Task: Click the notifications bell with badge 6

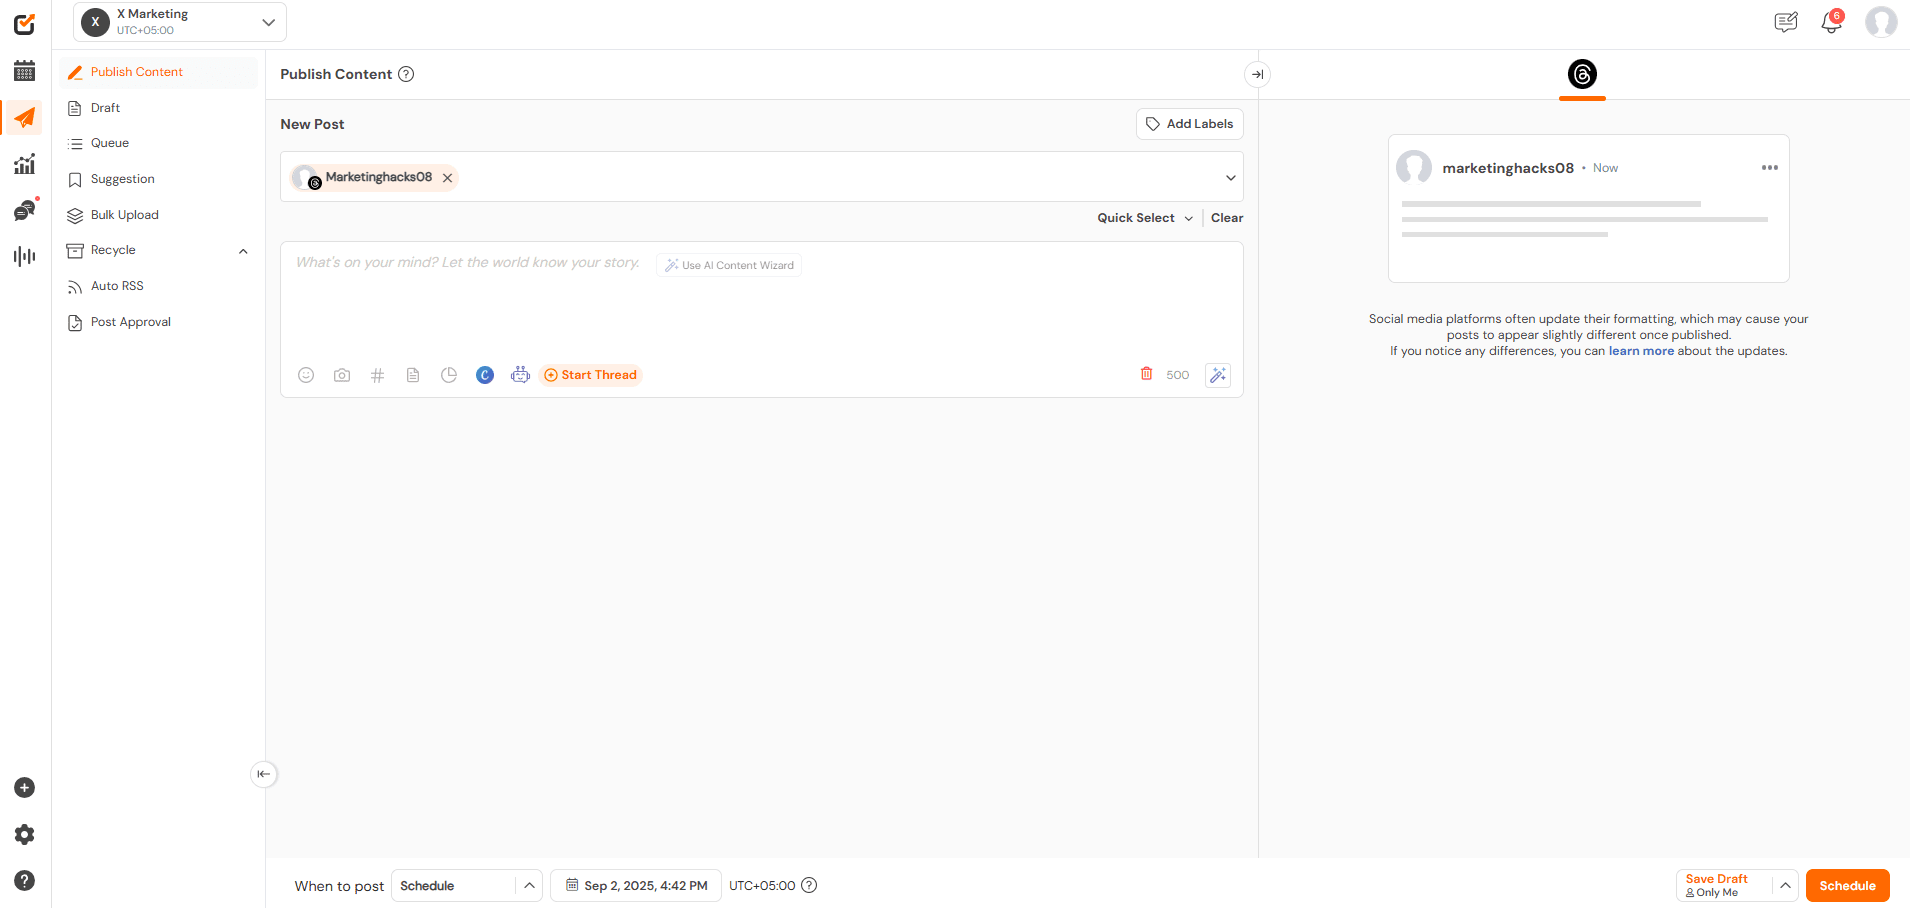Action: [x=1830, y=21]
